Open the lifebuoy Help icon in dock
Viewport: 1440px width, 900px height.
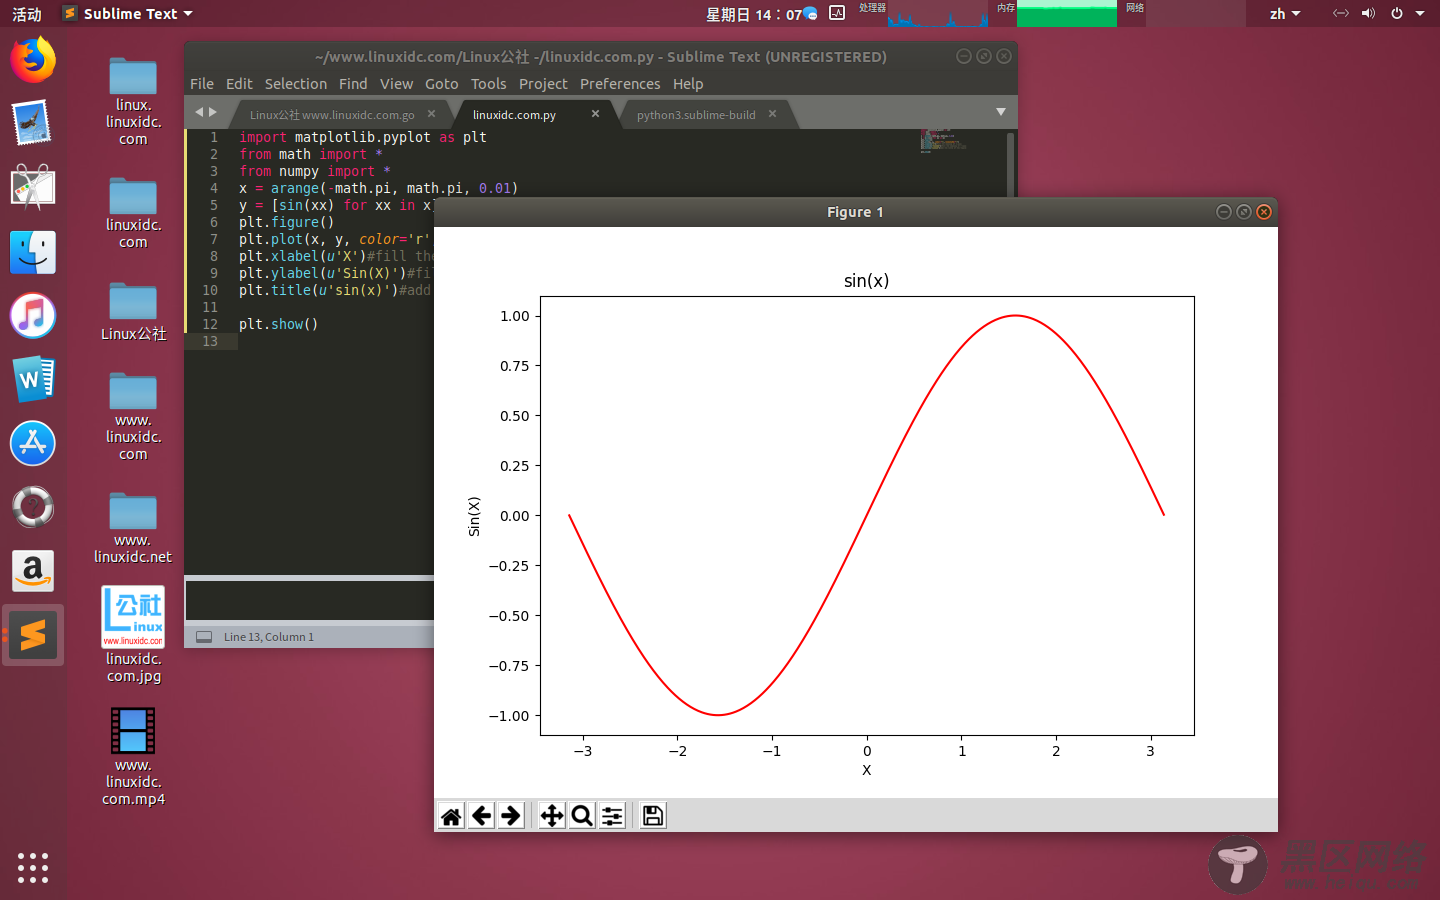(x=33, y=507)
